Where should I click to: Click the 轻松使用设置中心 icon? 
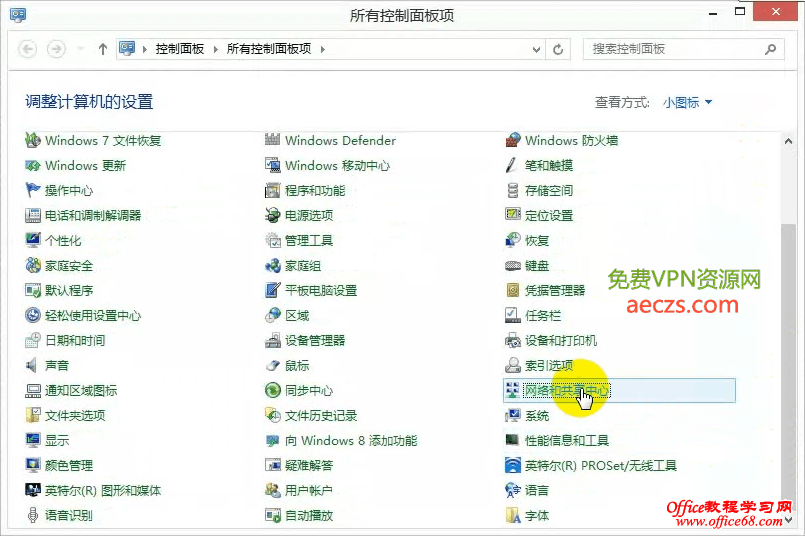(x=33, y=315)
